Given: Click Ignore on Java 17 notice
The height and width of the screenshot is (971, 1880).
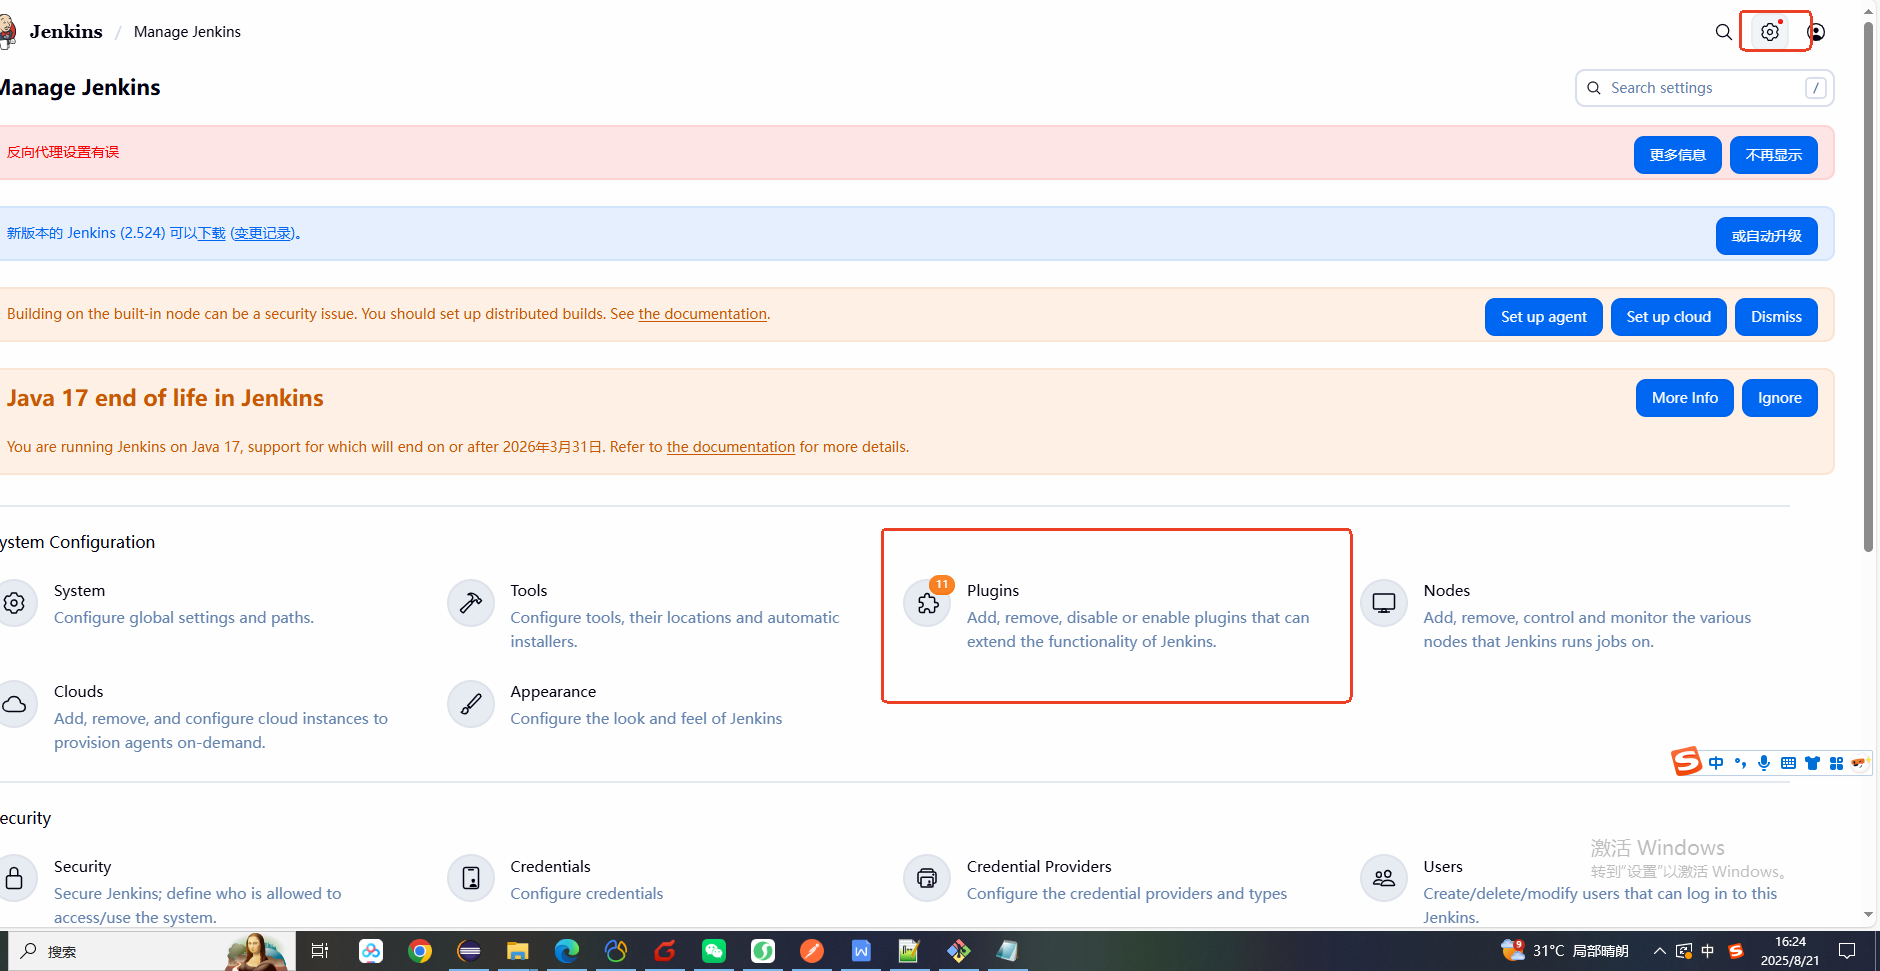Looking at the screenshot, I should [1779, 398].
